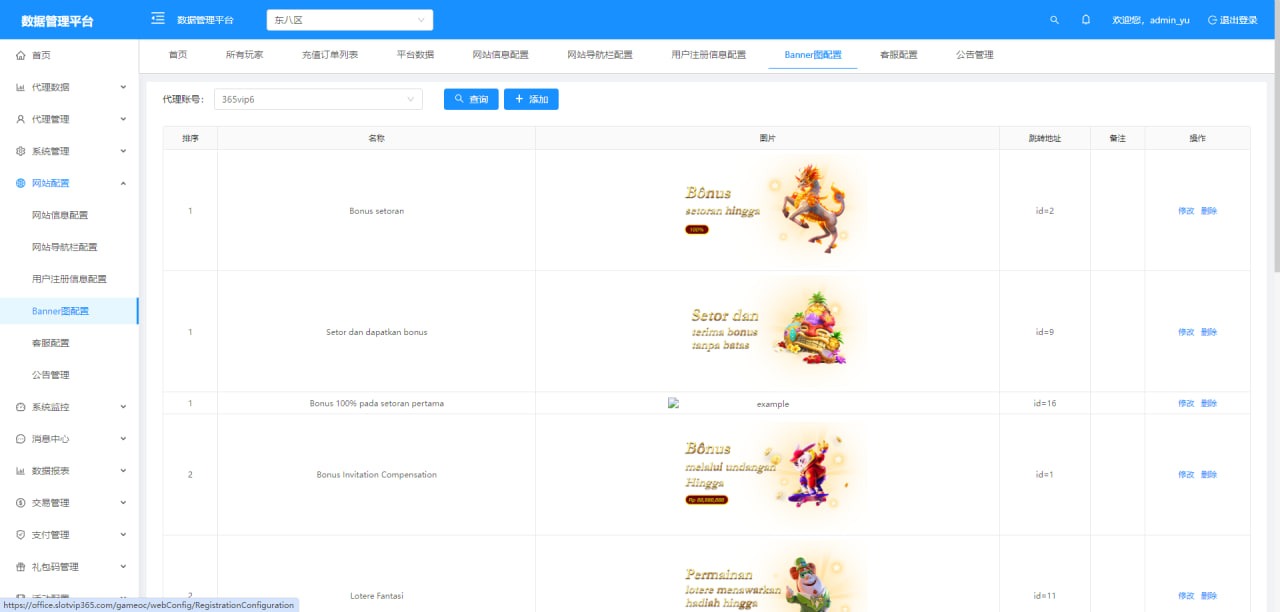Click 修改 for Bonus 100% pada setoran pertama
Viewport: 1280px width, 612px height.
(x=1186, y=403)
